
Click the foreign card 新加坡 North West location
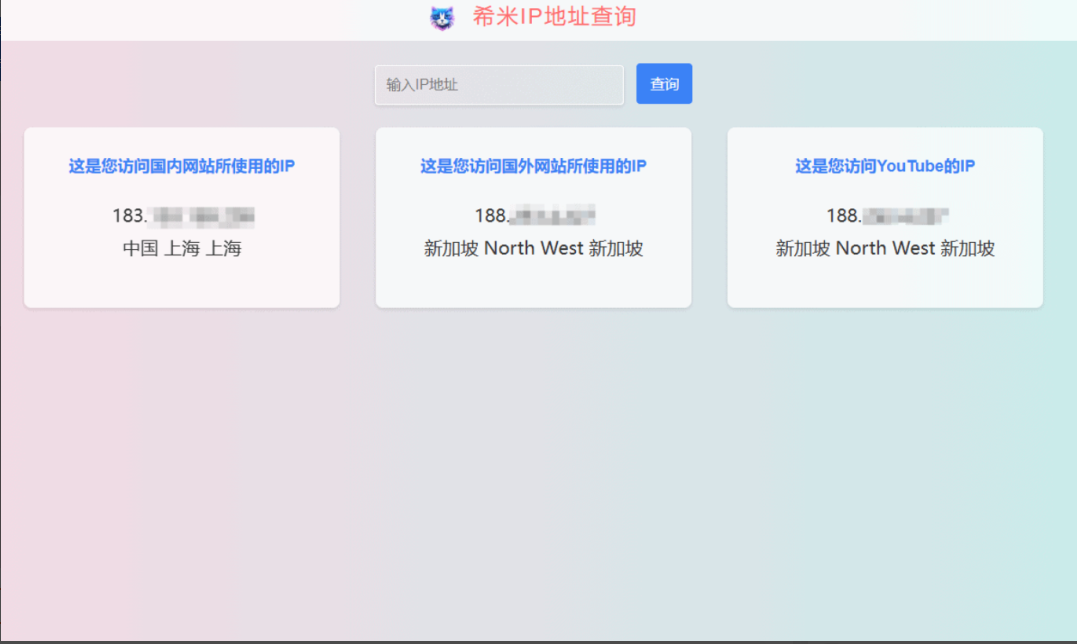pos(533,249)
